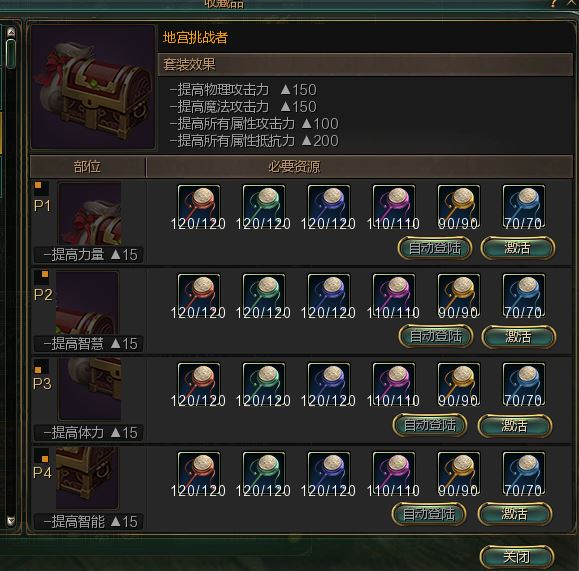The width and height of the screenshot is (579, 571).
Task: Click the 激活 button for part P1
Action: [x=518, y=248]
